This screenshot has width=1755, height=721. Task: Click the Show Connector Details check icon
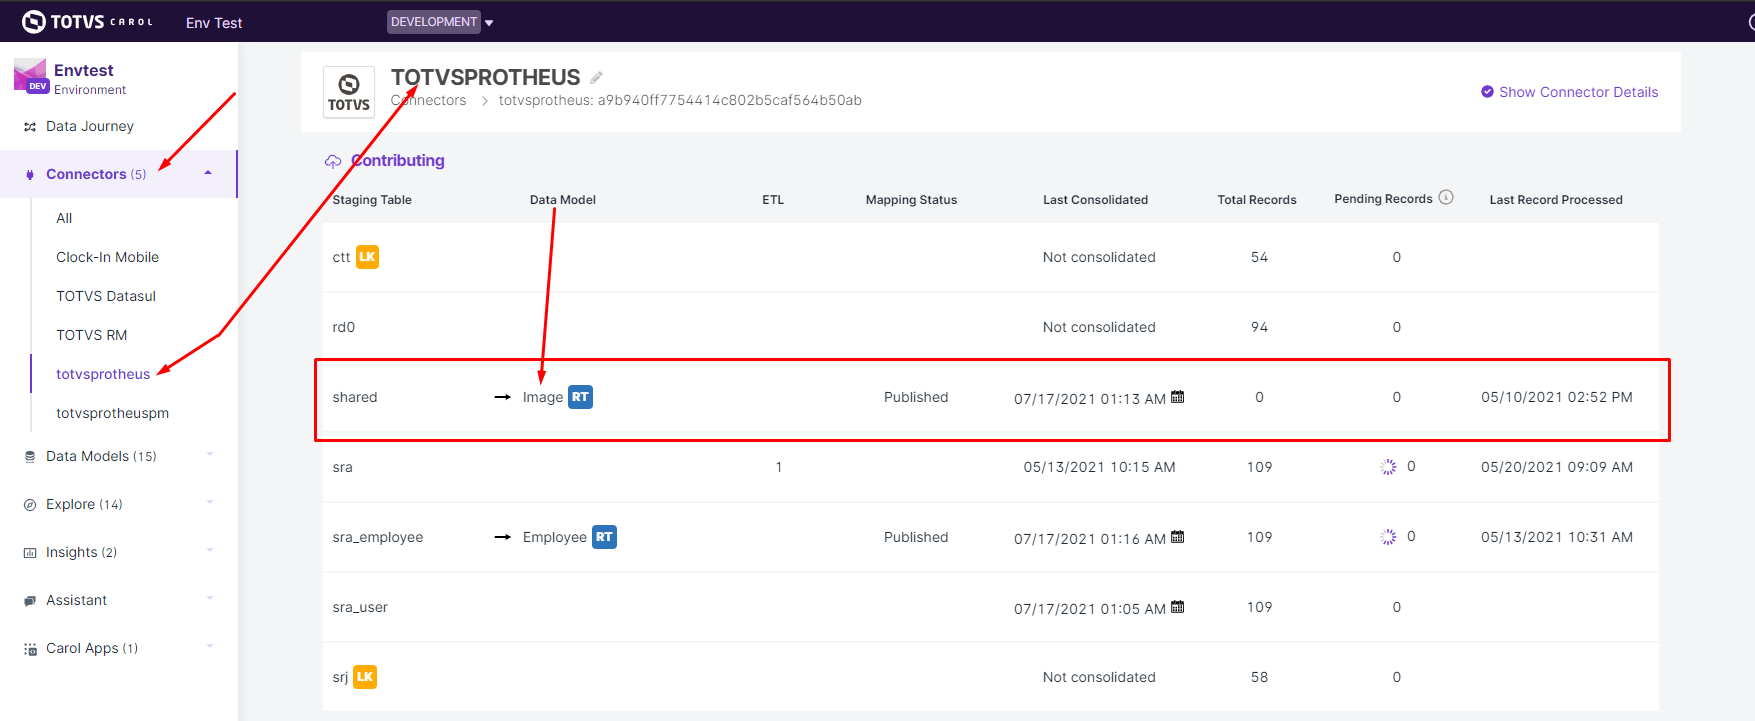1487,92
